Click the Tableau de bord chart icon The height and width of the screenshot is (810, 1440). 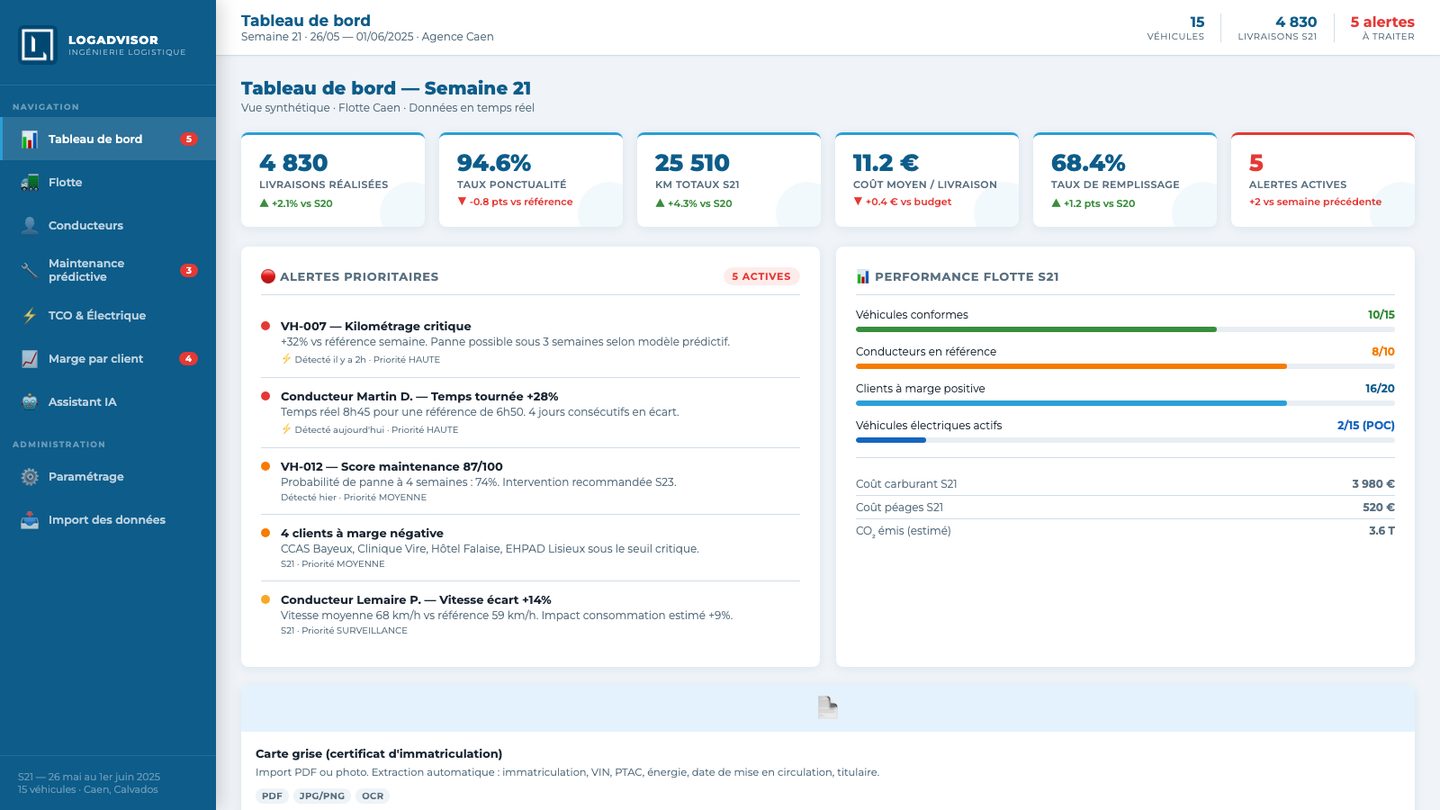click(x=30, y=139)
